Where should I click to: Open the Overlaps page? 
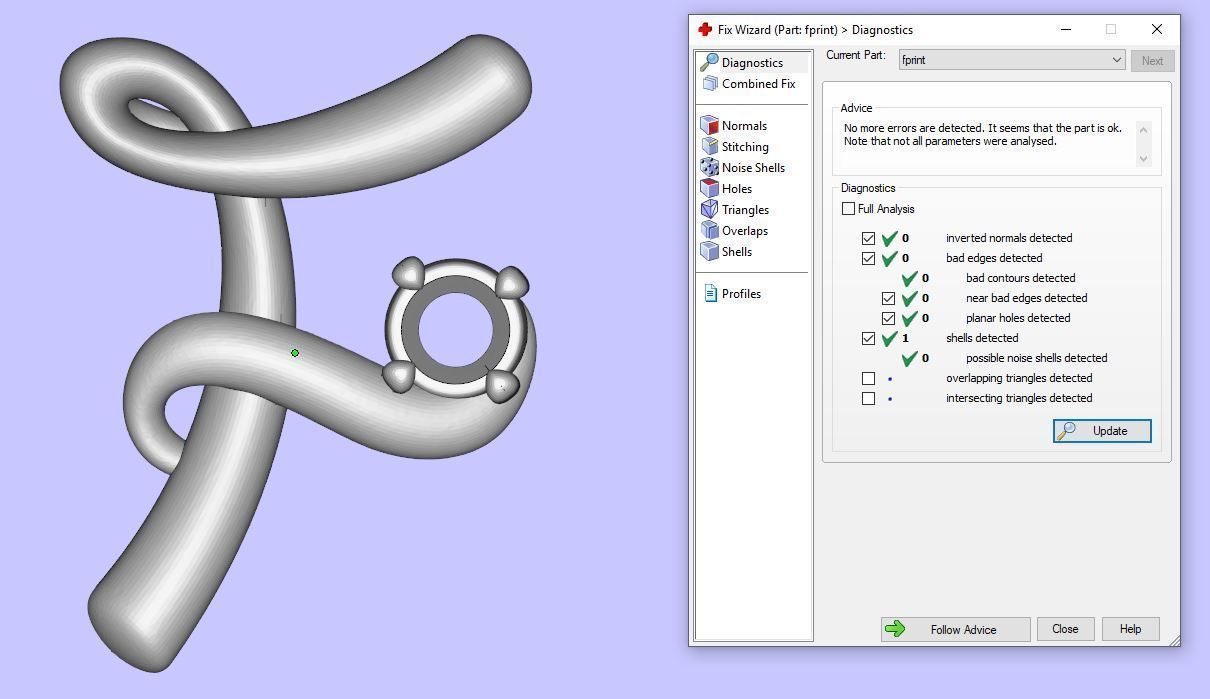(745, 231)
